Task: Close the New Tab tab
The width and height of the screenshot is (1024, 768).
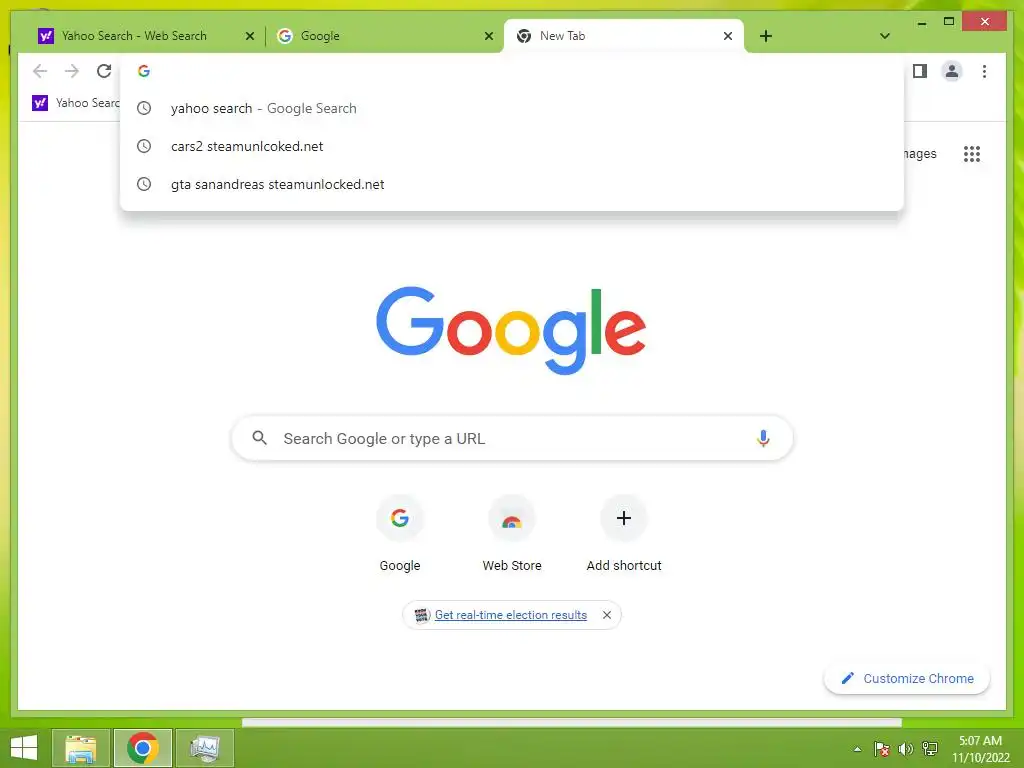Action: tap(728, 36)
